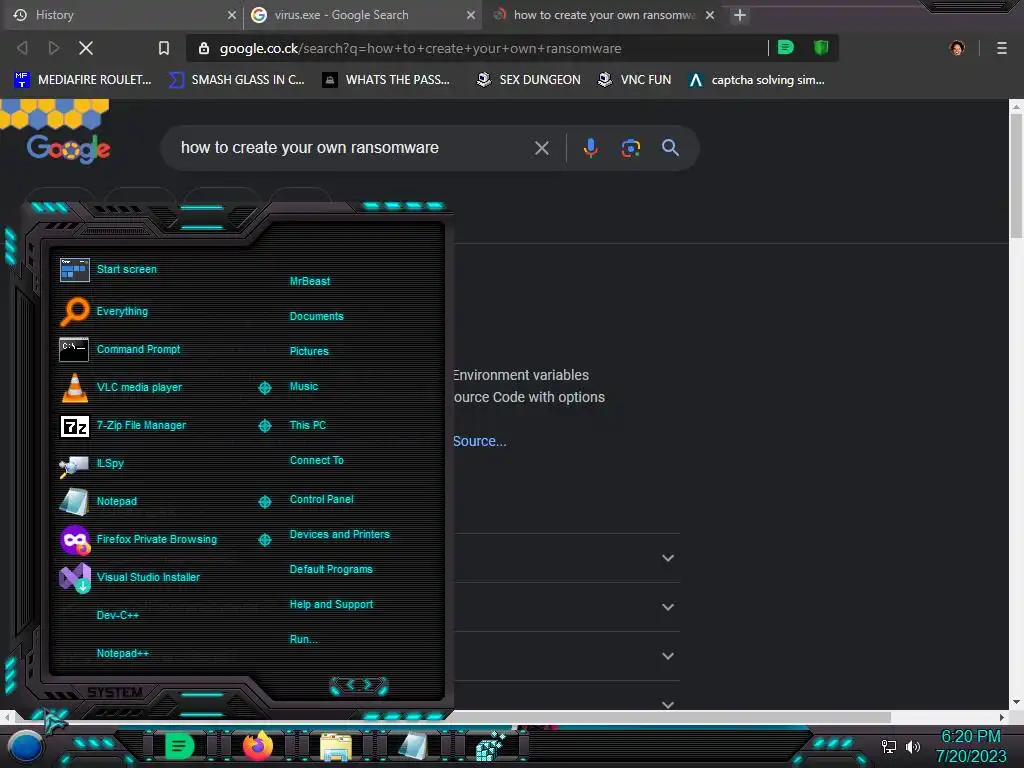Screen dimensions: 1024x768
Task: Click the taskbar clock 6:20 PM
Action: coord(970,737)
